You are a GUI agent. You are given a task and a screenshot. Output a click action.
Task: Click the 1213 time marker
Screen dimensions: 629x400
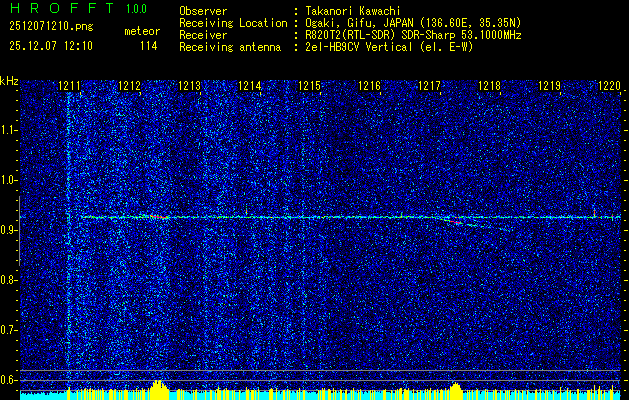[x=189, y=85]
